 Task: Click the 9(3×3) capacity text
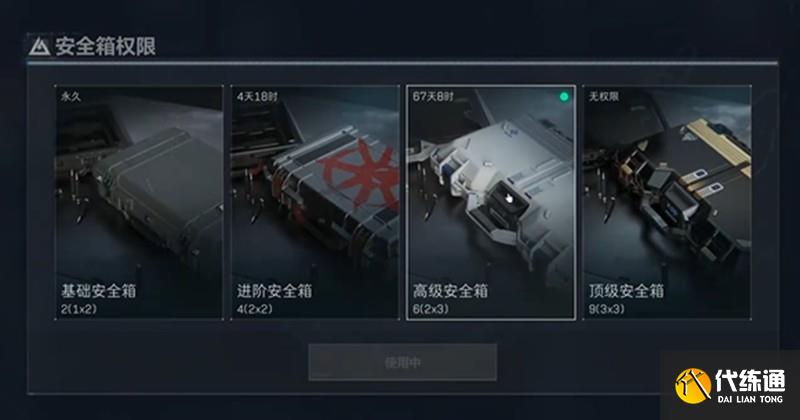coord(607,309)
